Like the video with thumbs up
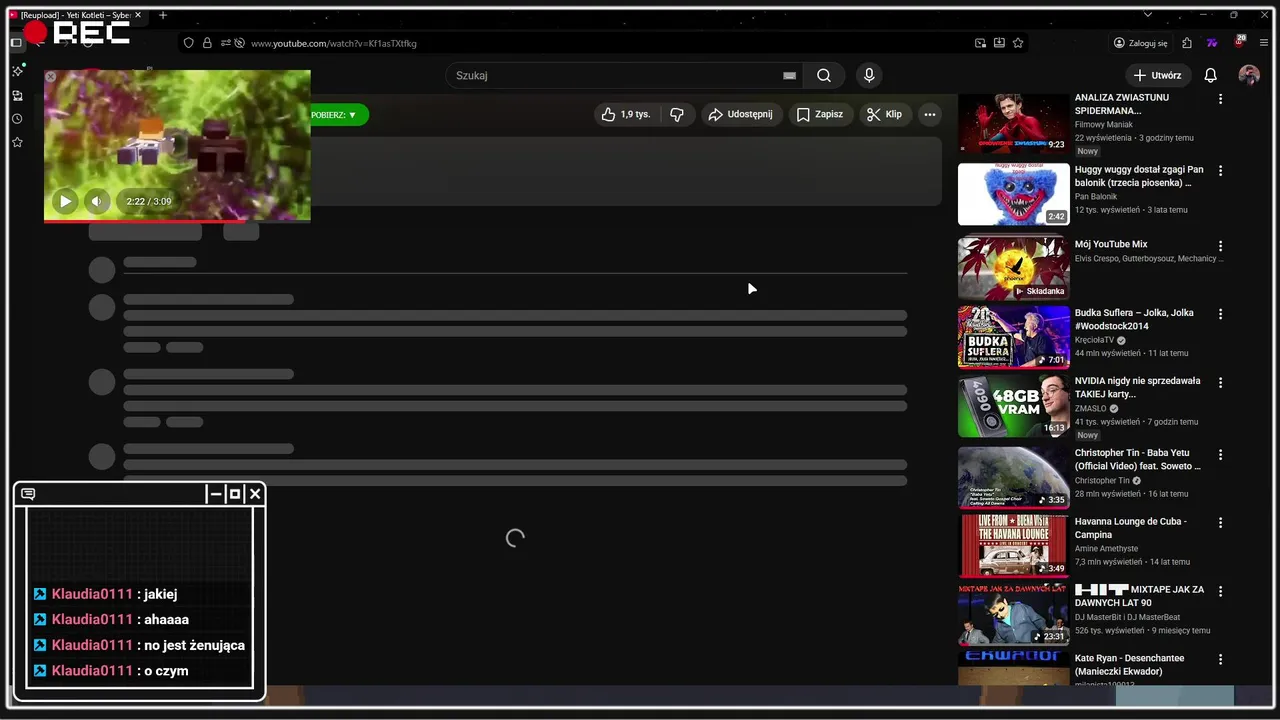The width and height of the screenshot is (1280, 720). (x=626, y=114)
